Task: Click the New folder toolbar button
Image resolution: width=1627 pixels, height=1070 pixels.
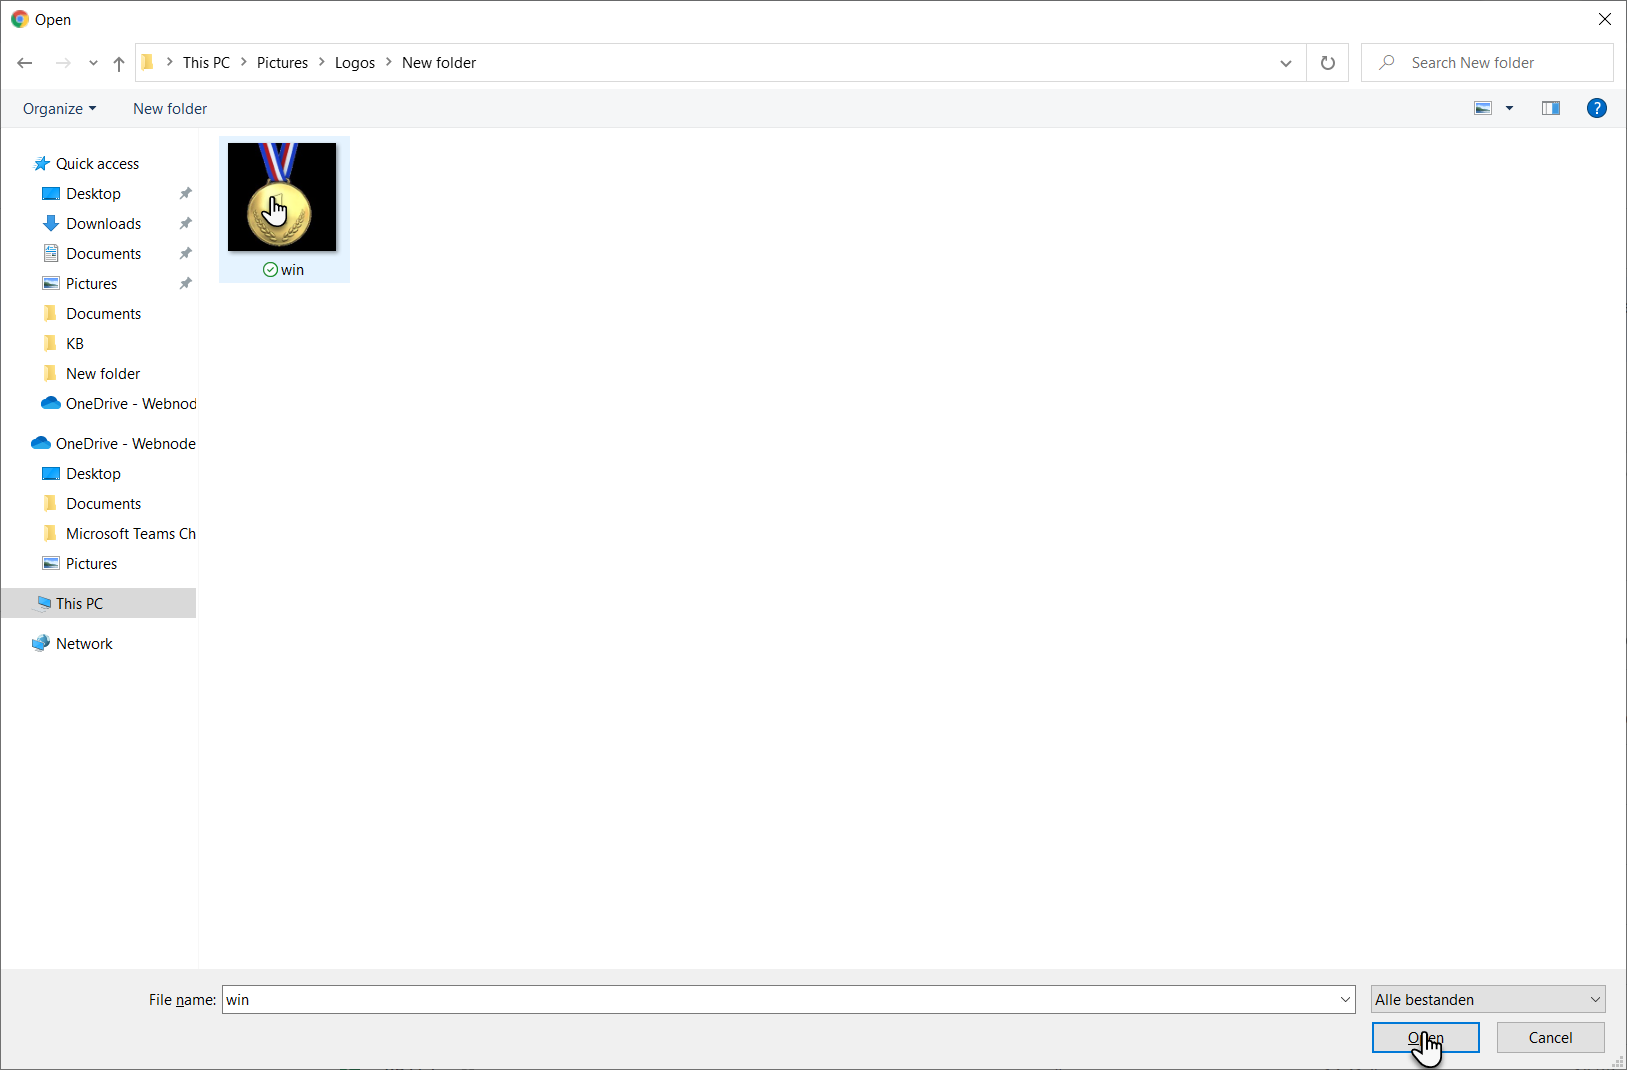Action: click(x=170, y=109)
